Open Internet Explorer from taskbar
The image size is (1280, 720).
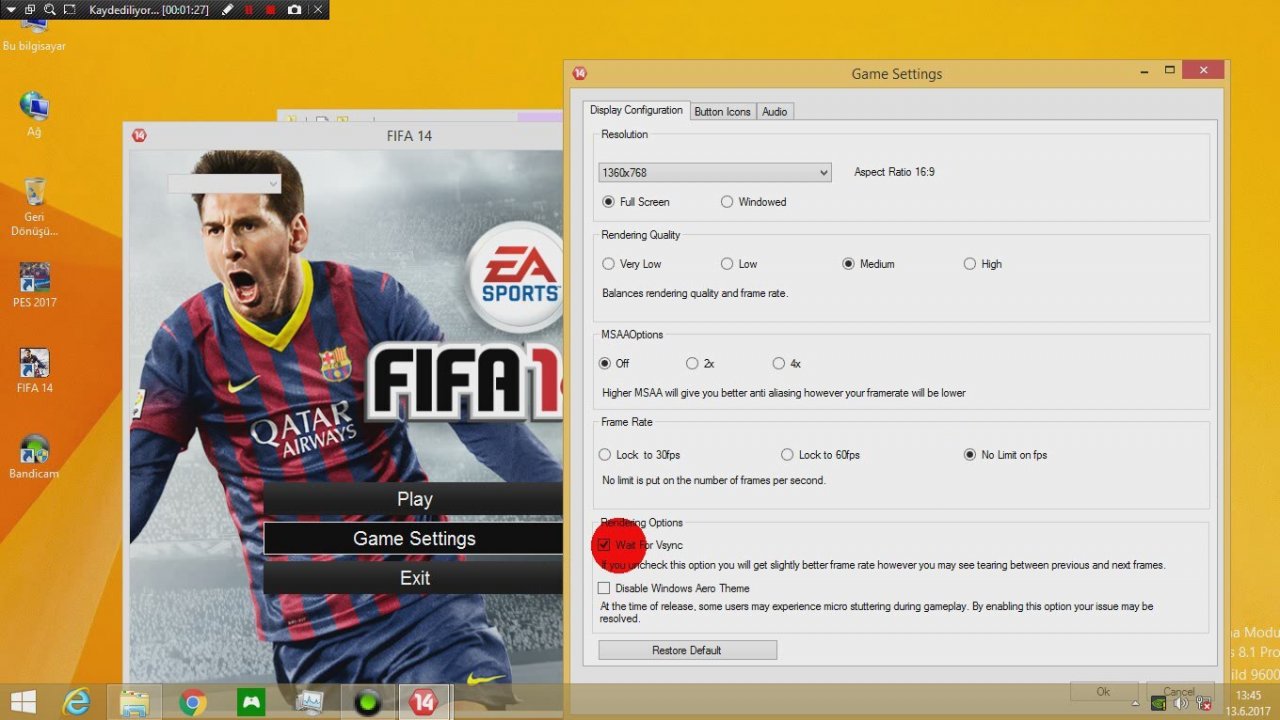coord(76,702)
